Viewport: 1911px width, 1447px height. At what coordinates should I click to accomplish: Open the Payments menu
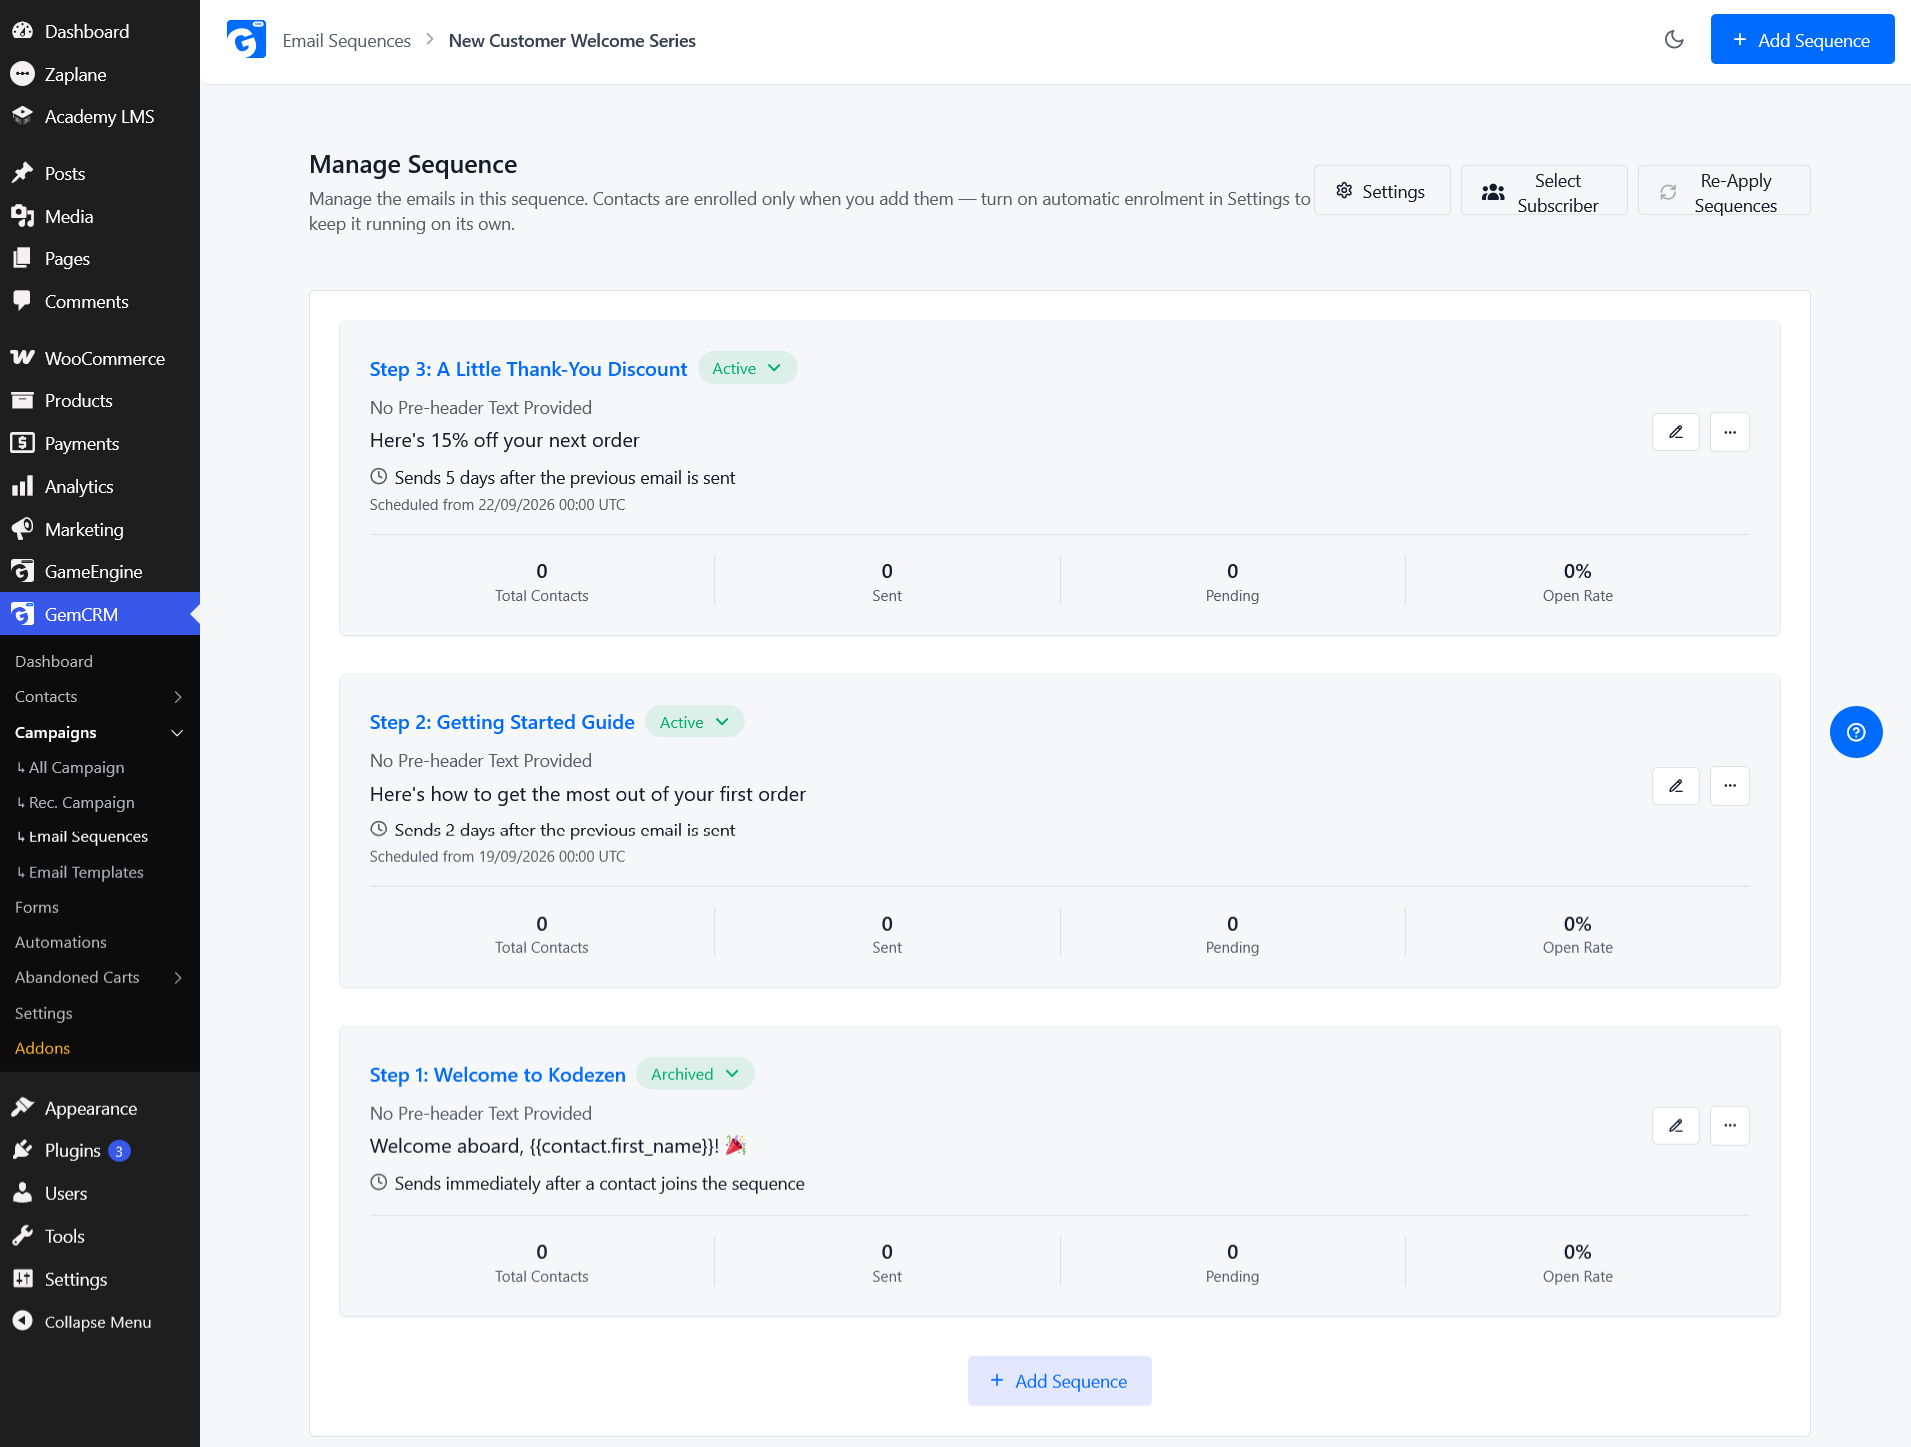100,443
